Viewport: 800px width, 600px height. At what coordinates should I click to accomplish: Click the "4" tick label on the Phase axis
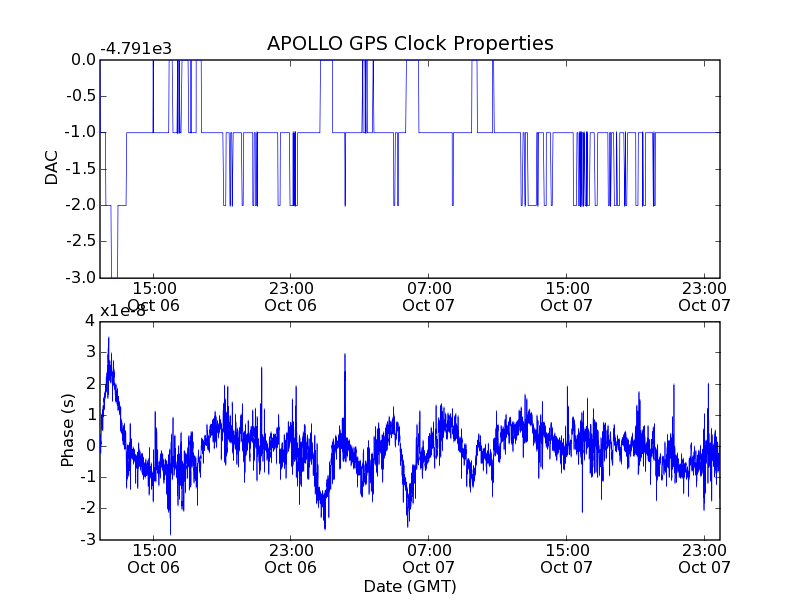91,321
